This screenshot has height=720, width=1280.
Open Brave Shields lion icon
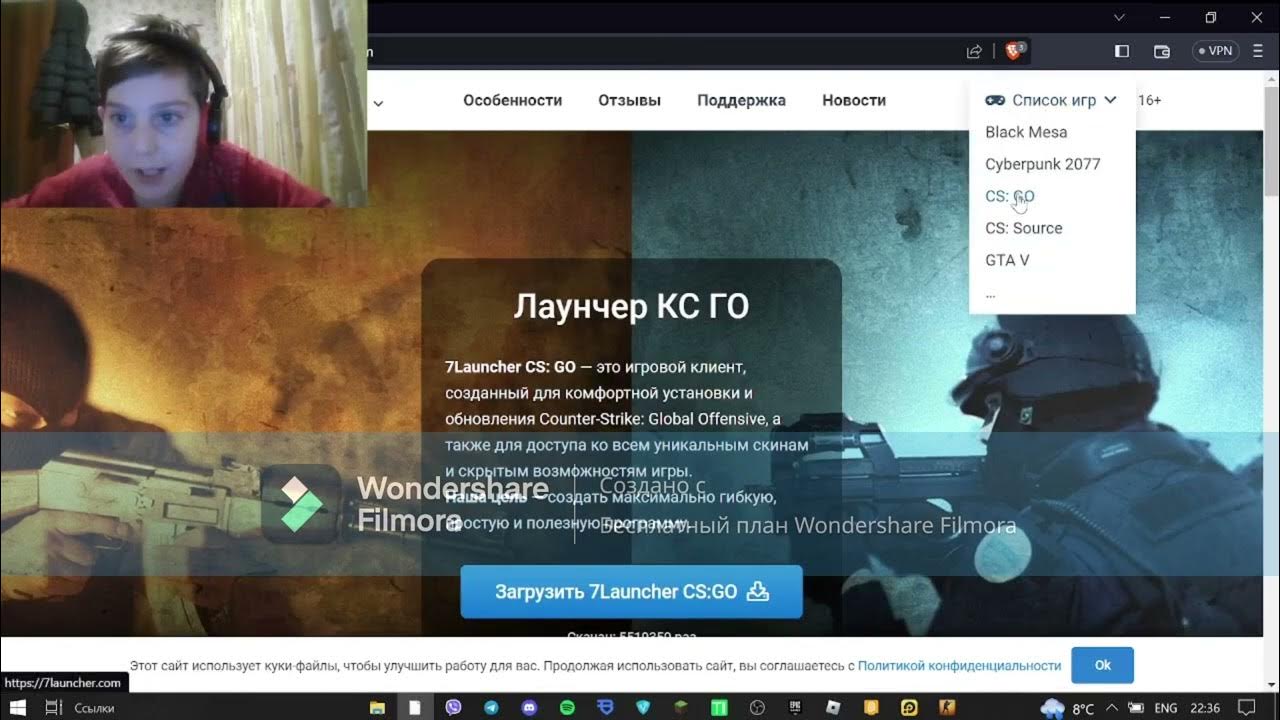pyautogui.click(x=1014, y=51)
